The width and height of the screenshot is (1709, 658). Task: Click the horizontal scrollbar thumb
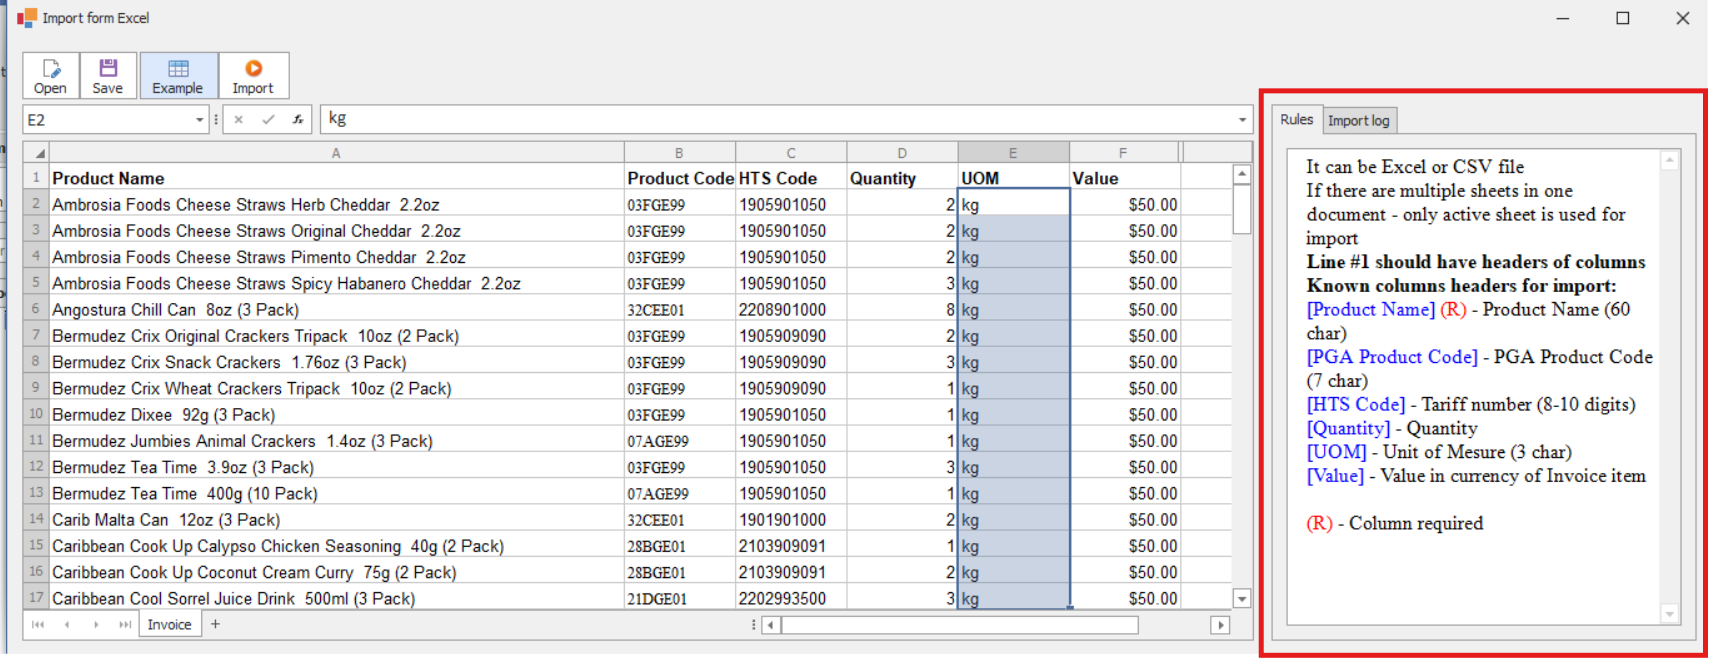pos(960,625)
